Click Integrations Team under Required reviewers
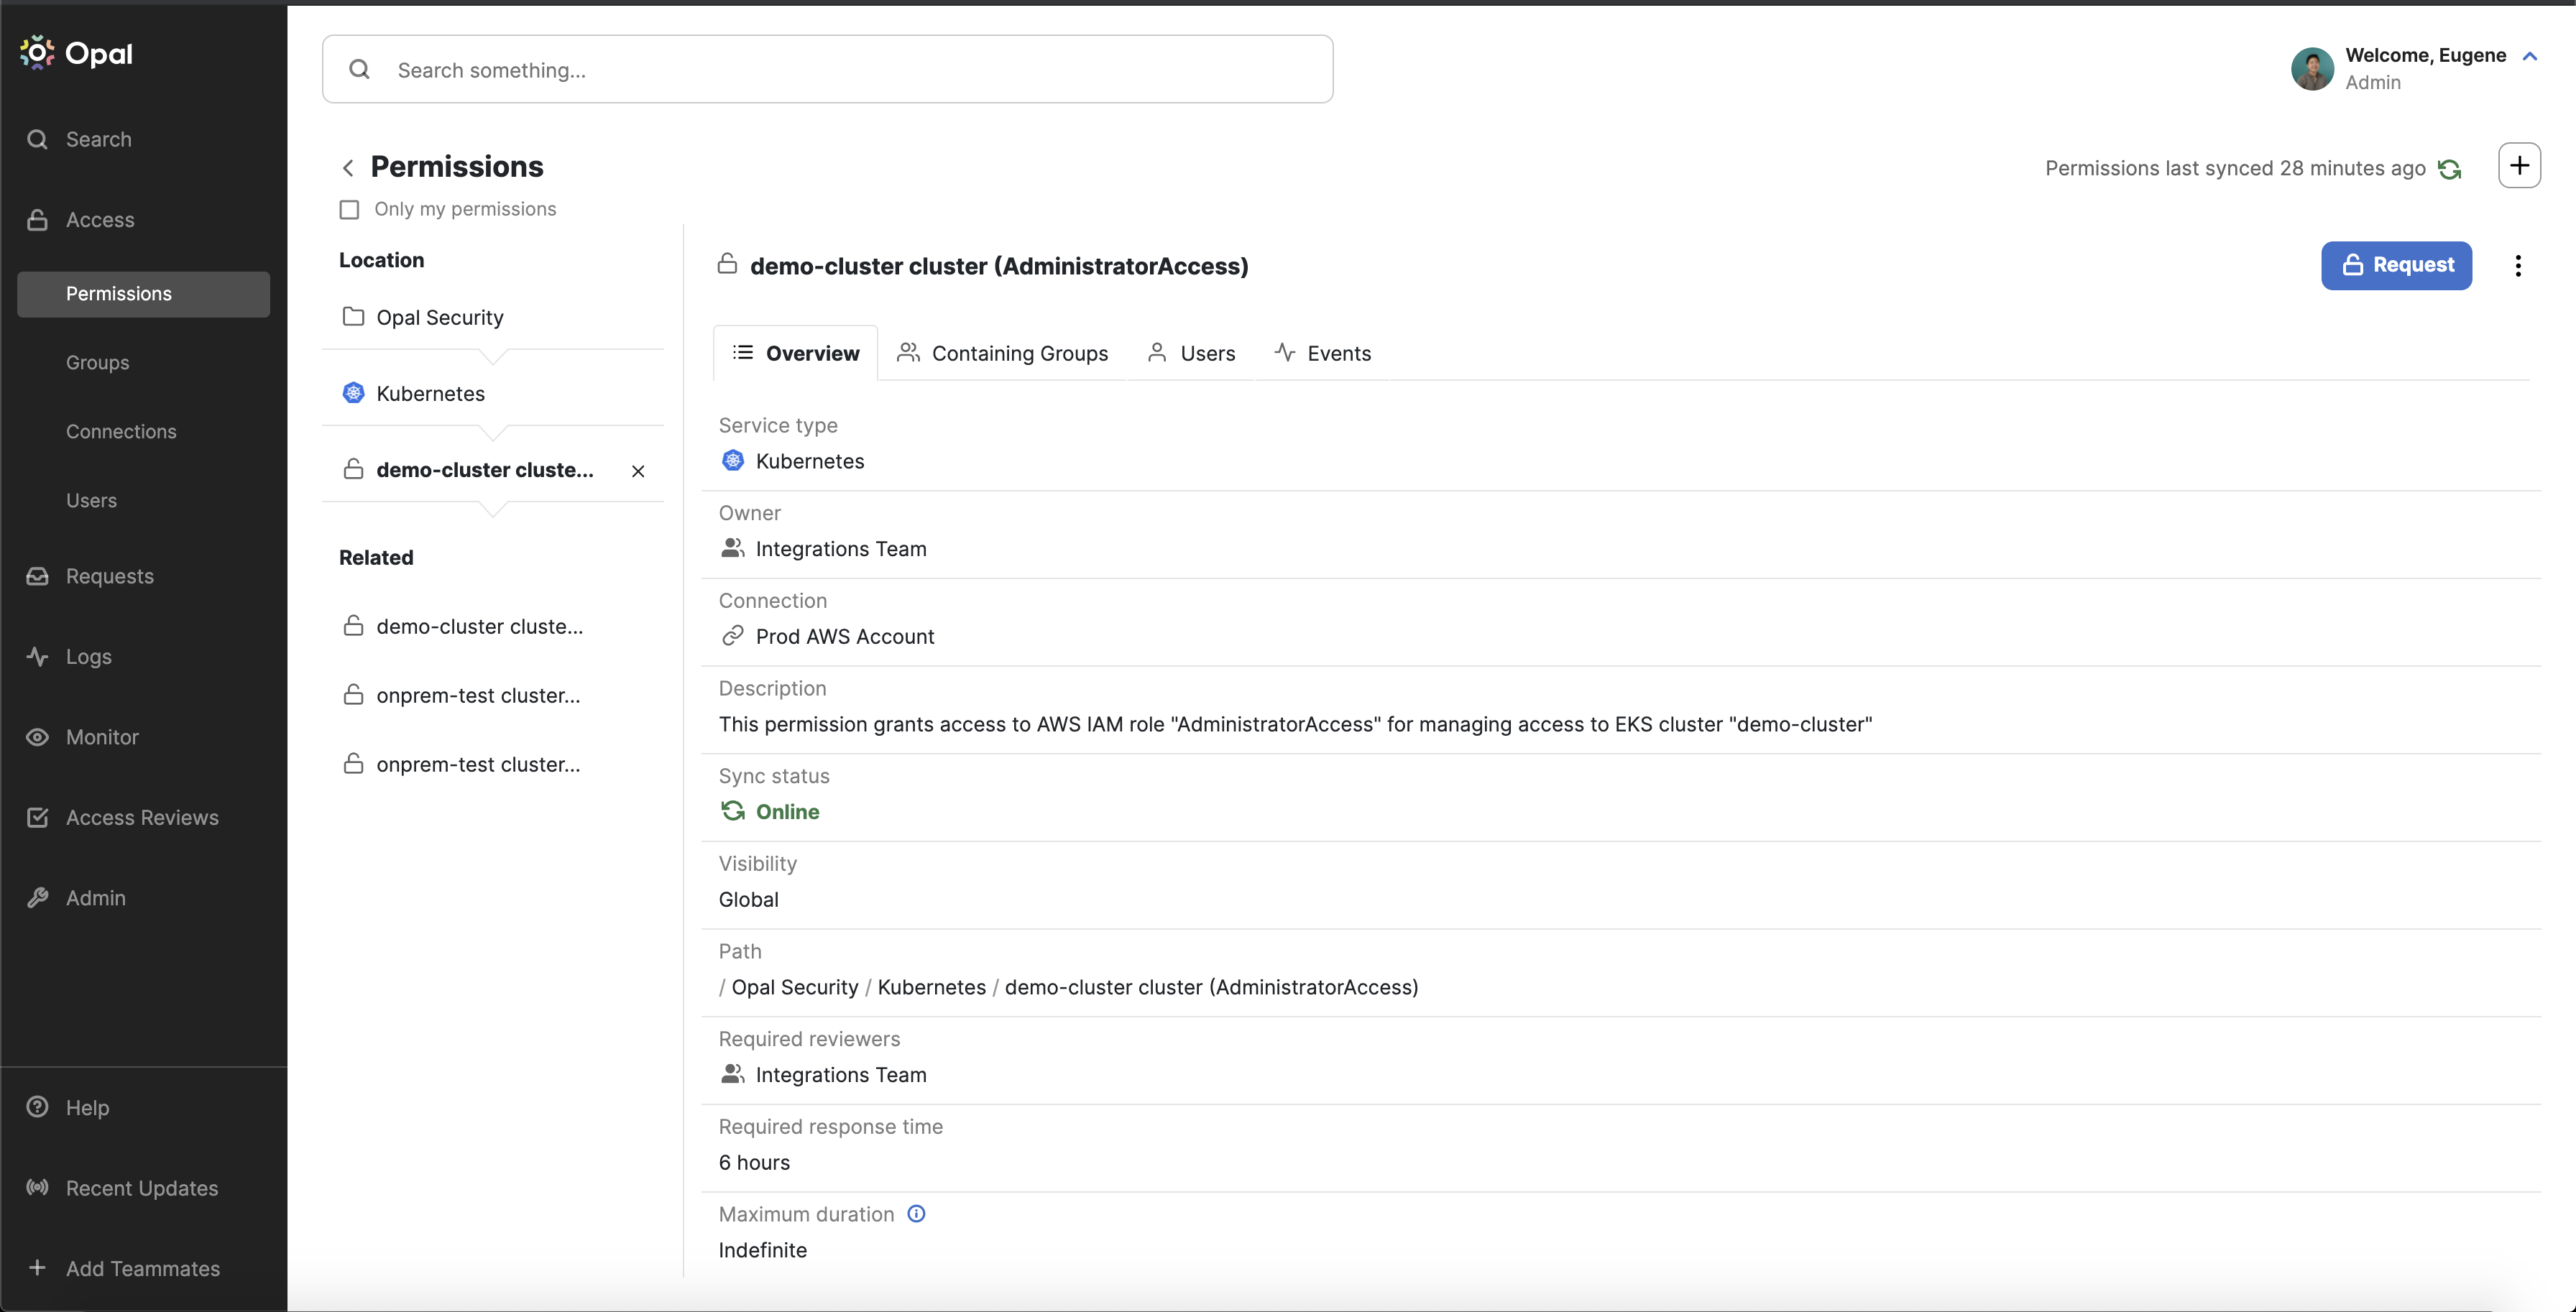This screenshot has width=2576, height=1312. (840, 1075)
